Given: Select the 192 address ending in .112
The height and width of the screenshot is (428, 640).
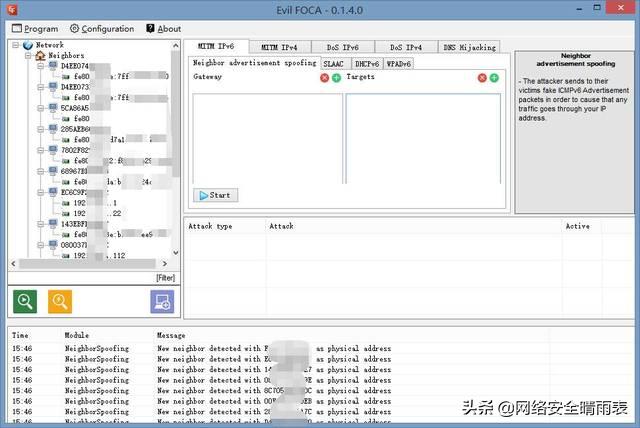Looking at the screenshot, I should pyautogui.click(x=99, y=256).
